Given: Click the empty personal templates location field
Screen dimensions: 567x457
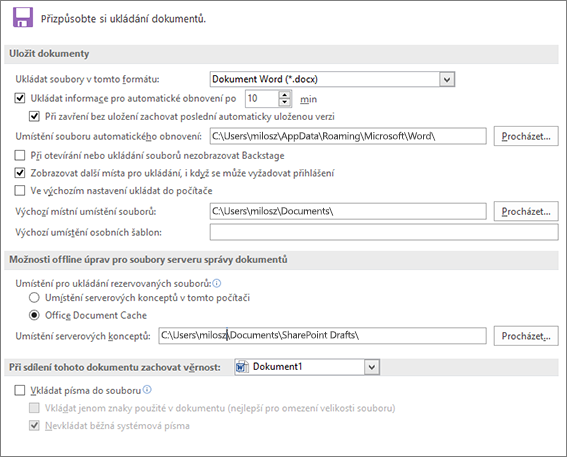Looking at the screenshot, I should coord(384,232).
